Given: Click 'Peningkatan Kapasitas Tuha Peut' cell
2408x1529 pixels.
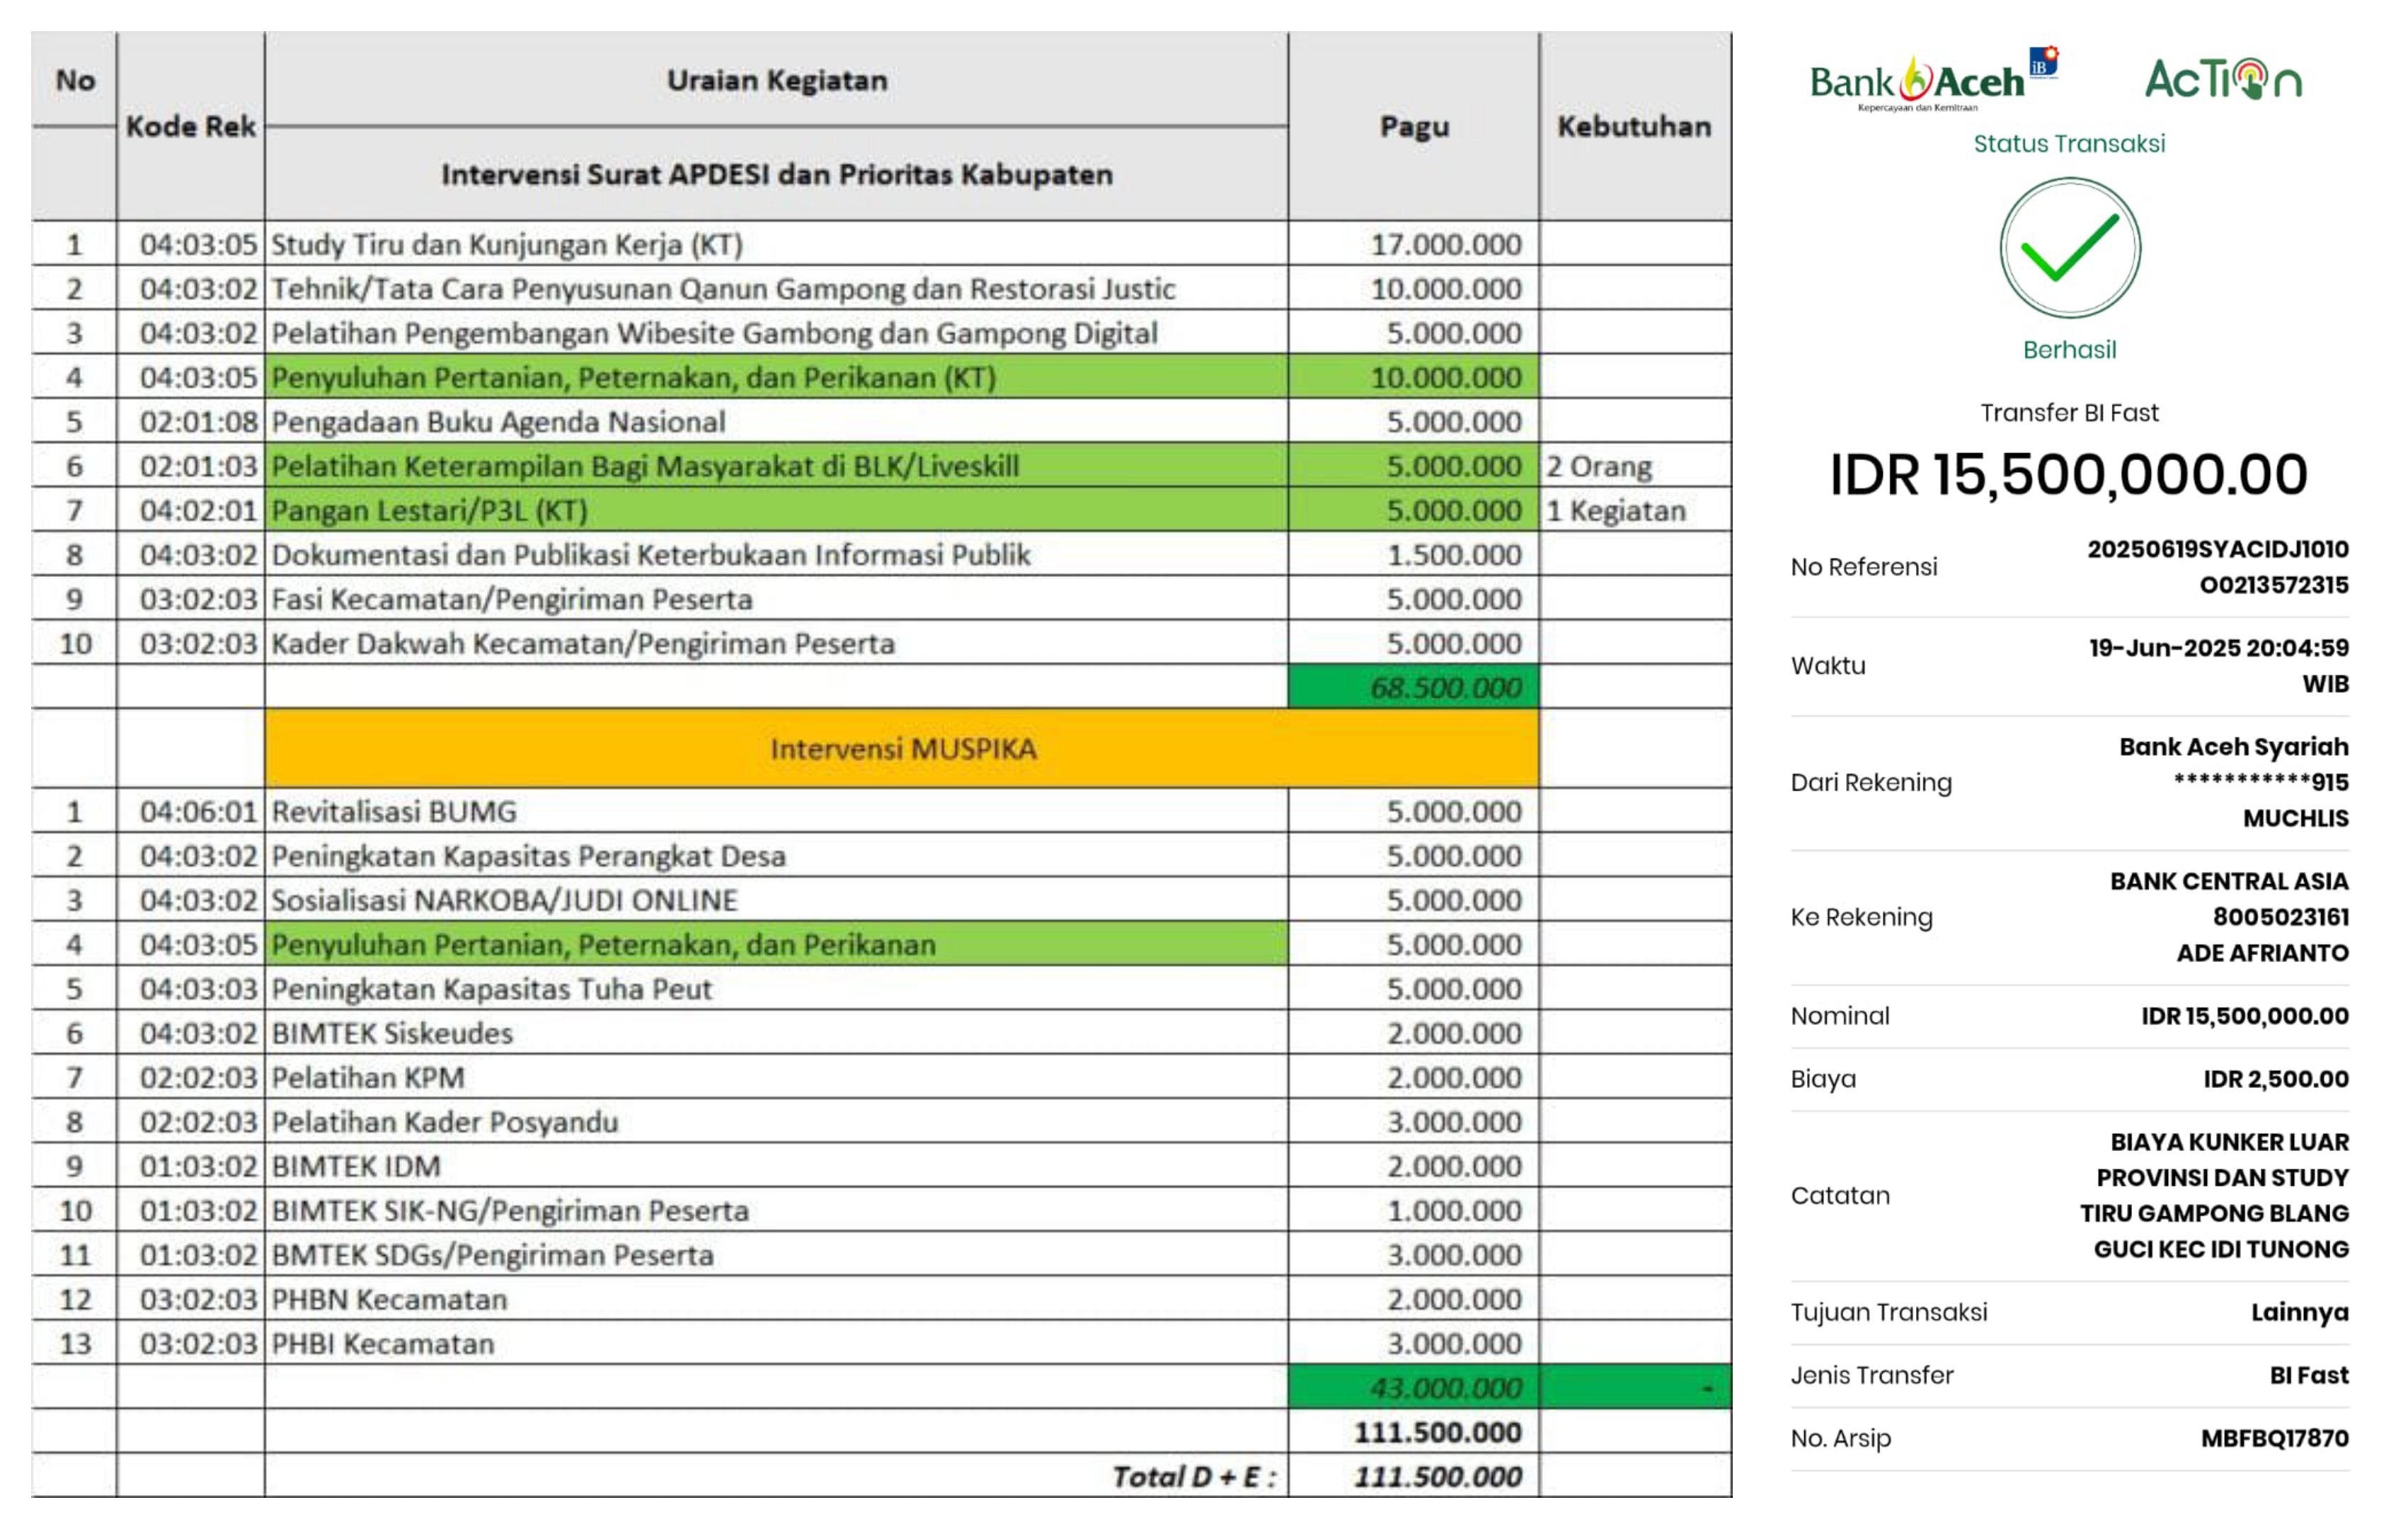Looking at the screenshot, I should (x=776, y=988).
